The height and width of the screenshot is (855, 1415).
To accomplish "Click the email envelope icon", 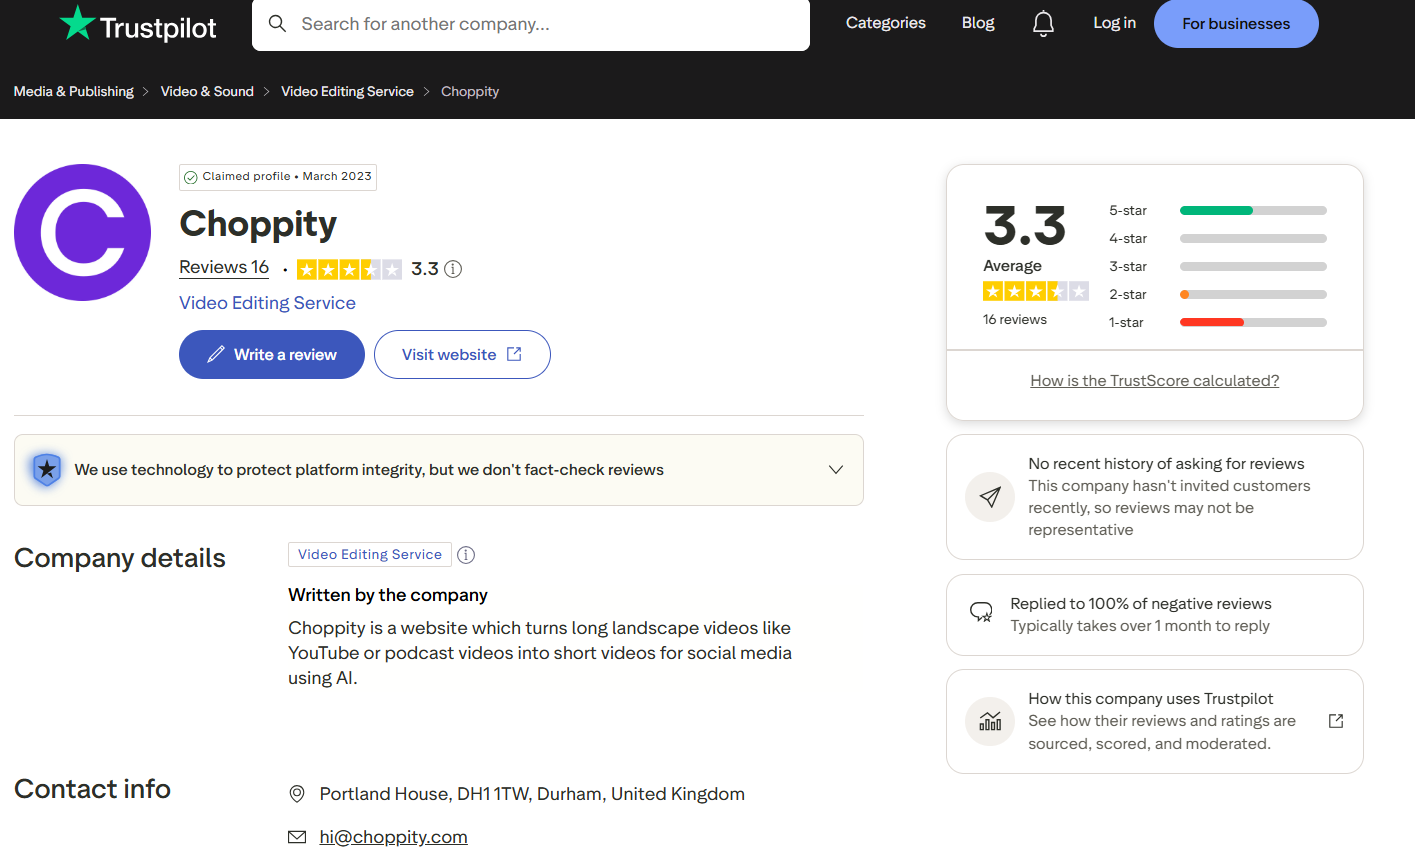I will [297, 837].
